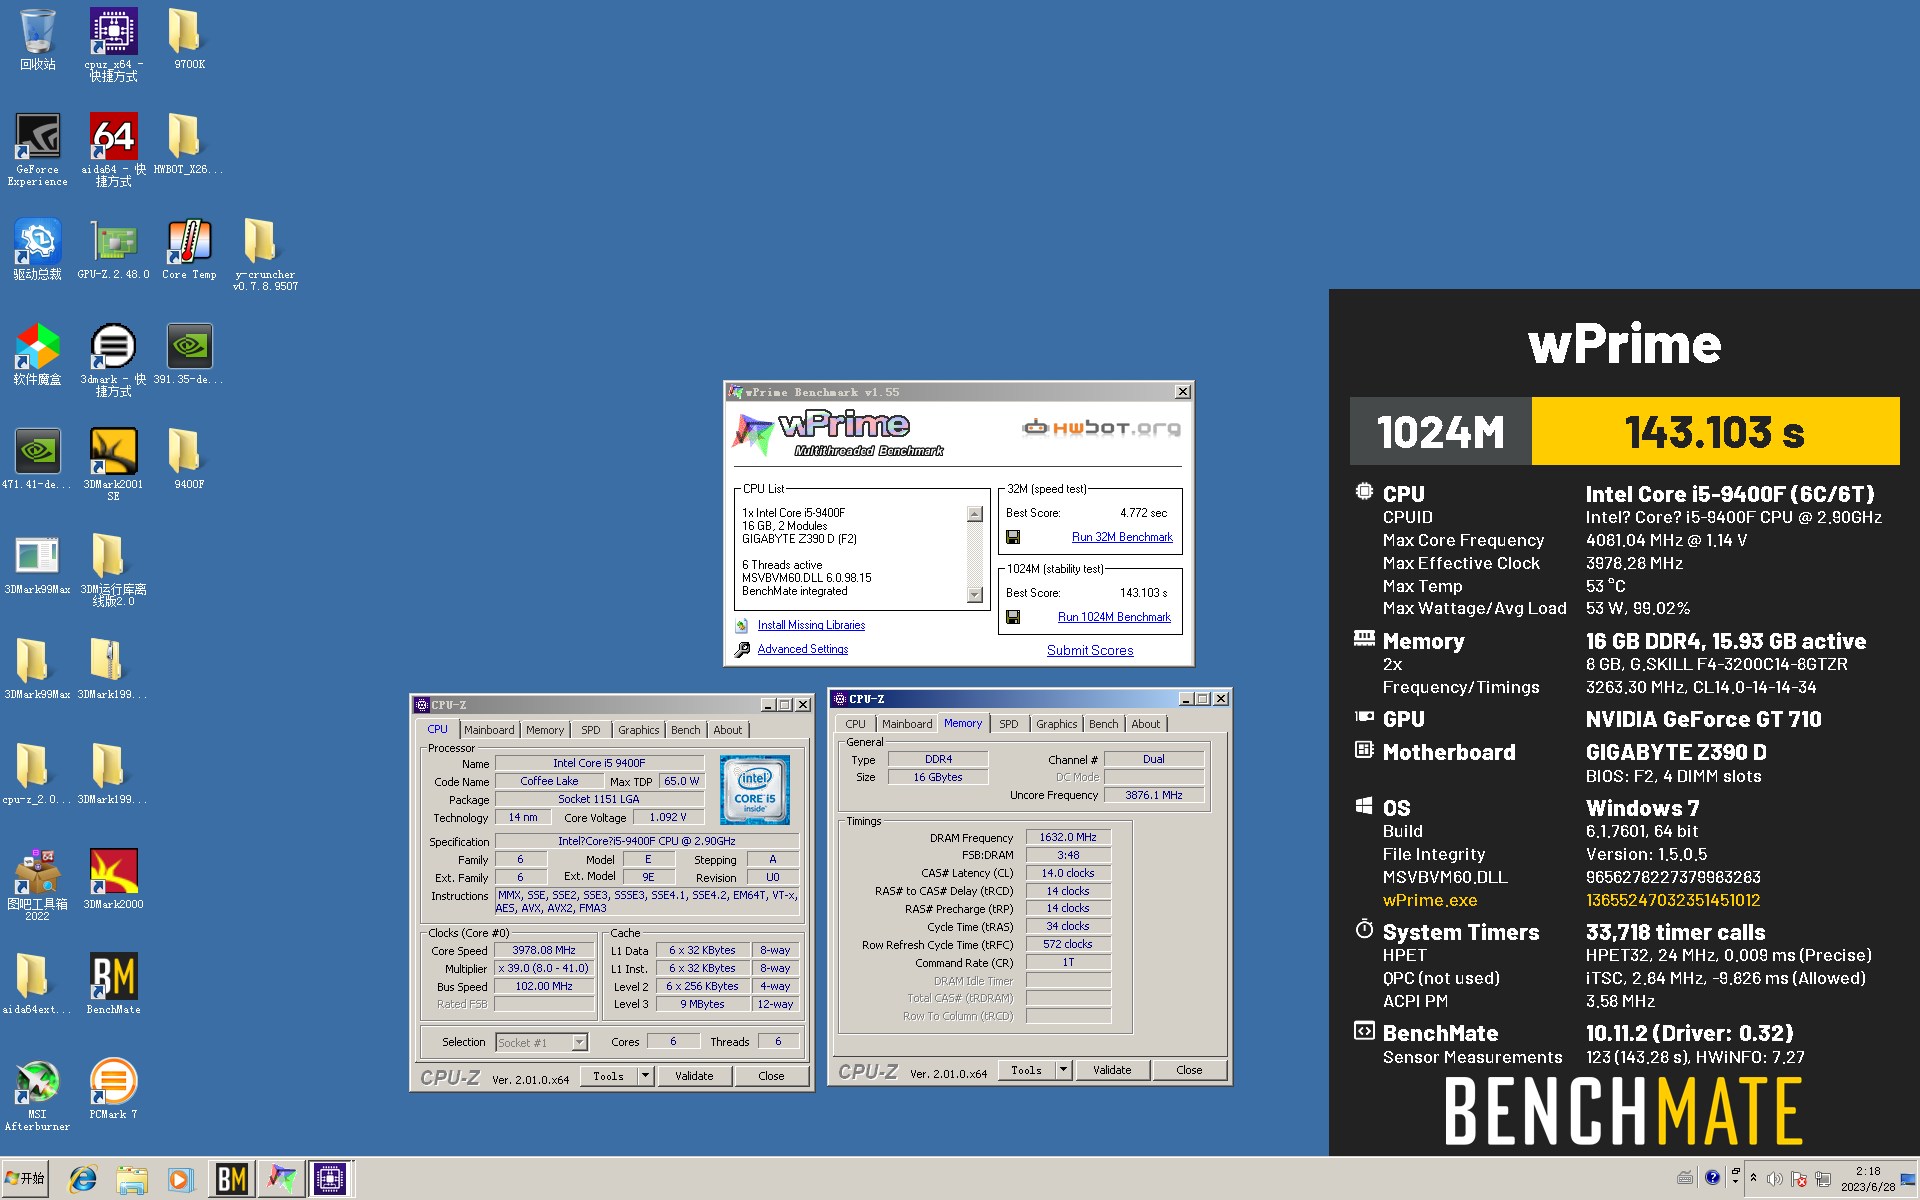Click Run 32M Benchmark link
Screen dimensions: 1920x1200
1122,537
